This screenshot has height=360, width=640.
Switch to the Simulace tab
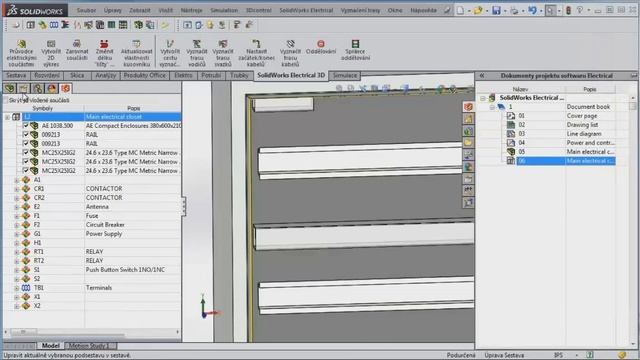coord(344,76)
